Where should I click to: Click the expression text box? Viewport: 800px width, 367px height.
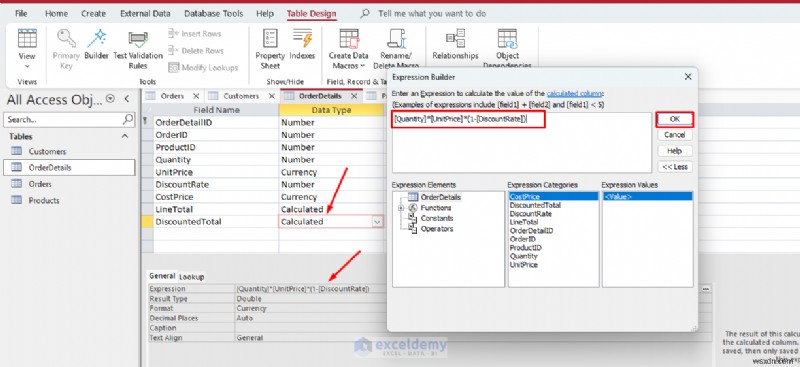tap(521, 142)
